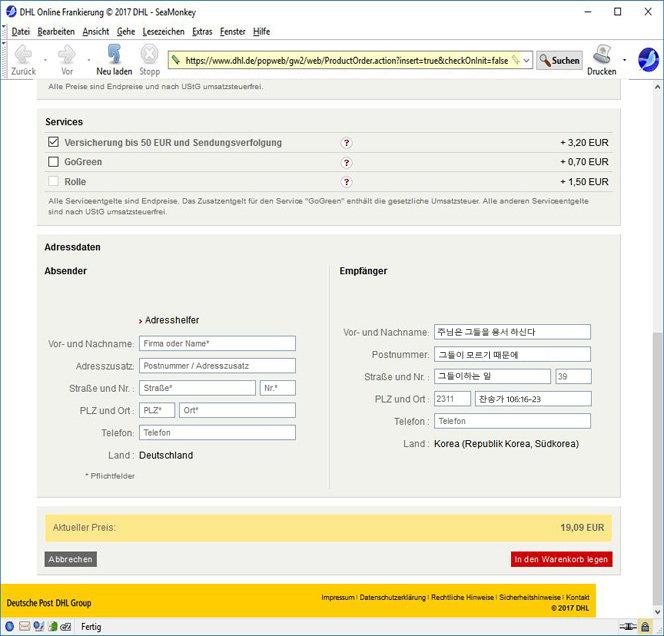Open the Bearbeiten menu
The height and width of the screenshot is (636, 664).
56,31
